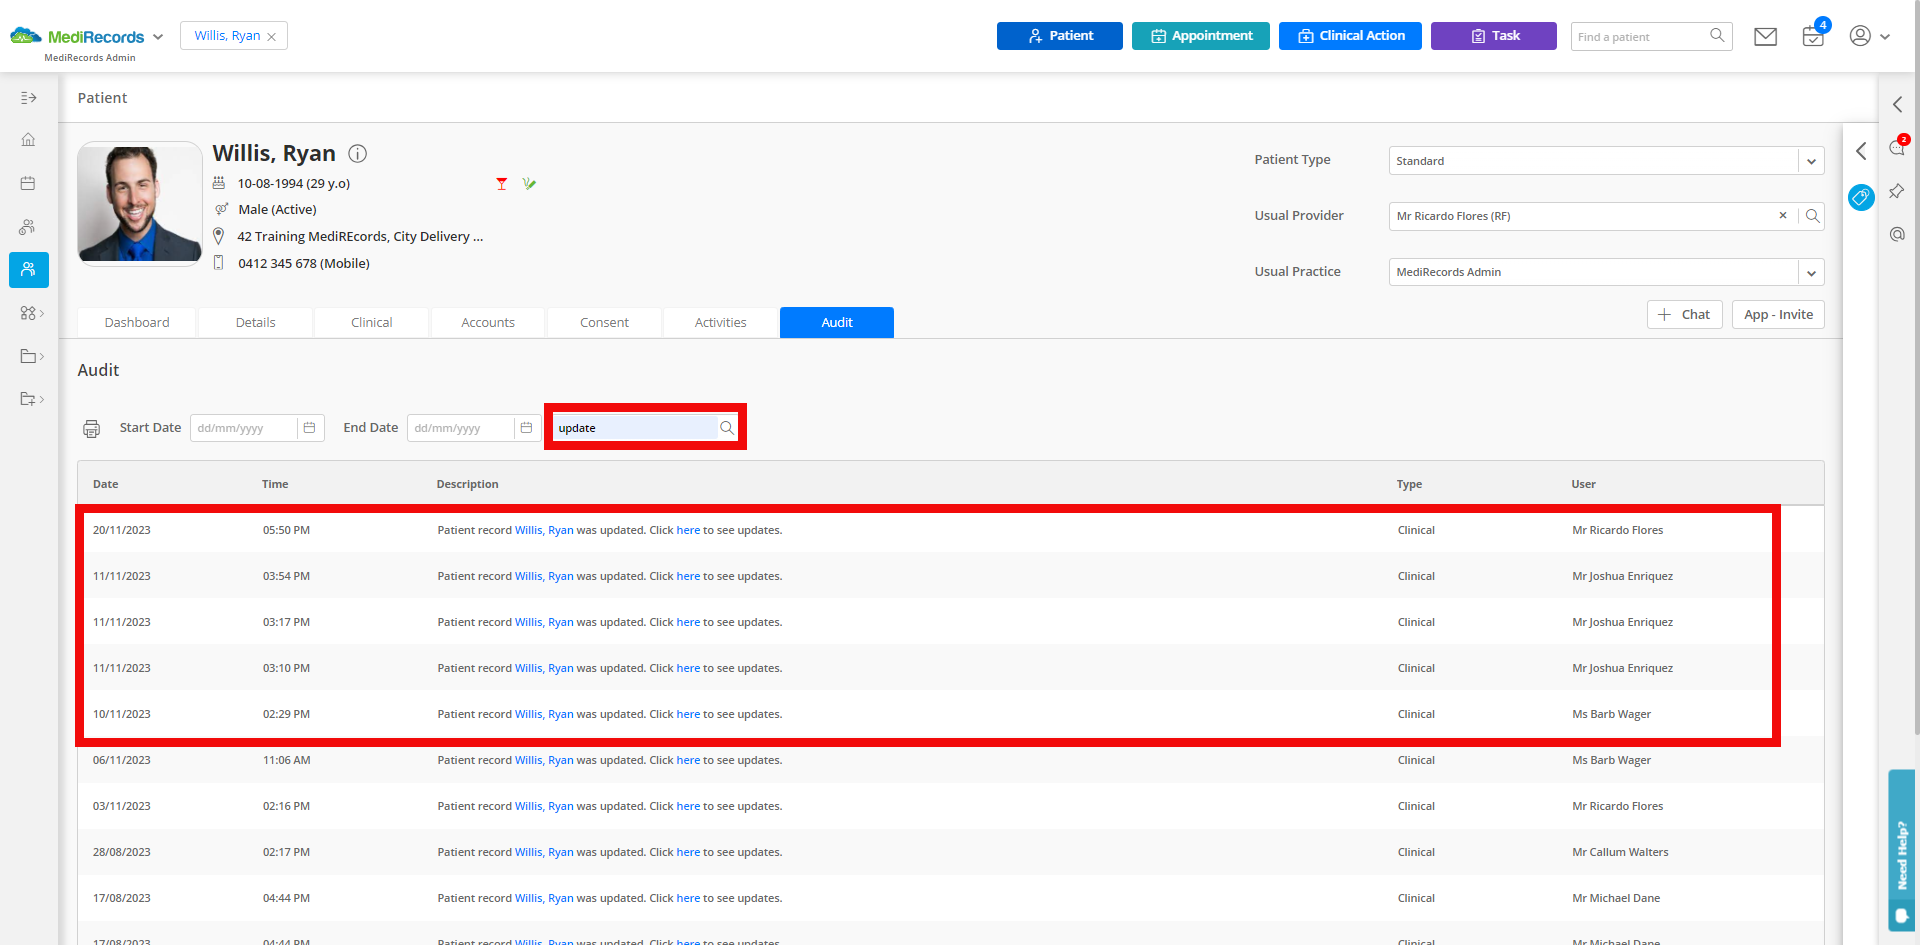Click the pin icon on right sidebar
The image size is (1920, 945).
(x=1897, y=191)
